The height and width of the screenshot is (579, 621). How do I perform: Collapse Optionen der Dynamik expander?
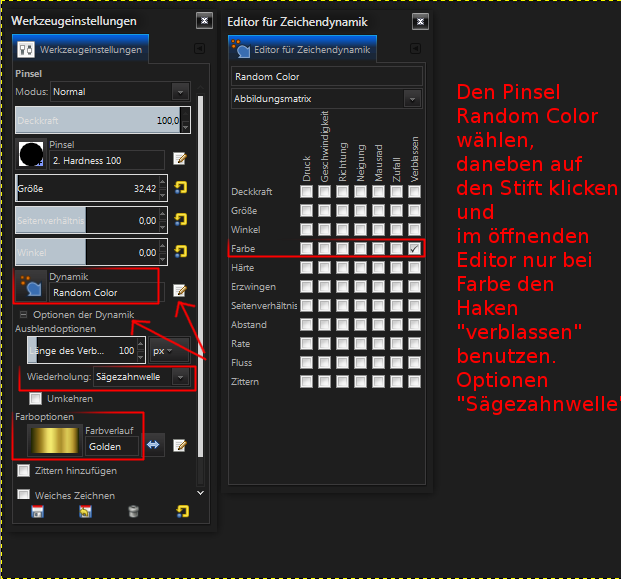(x=23, y=315)
